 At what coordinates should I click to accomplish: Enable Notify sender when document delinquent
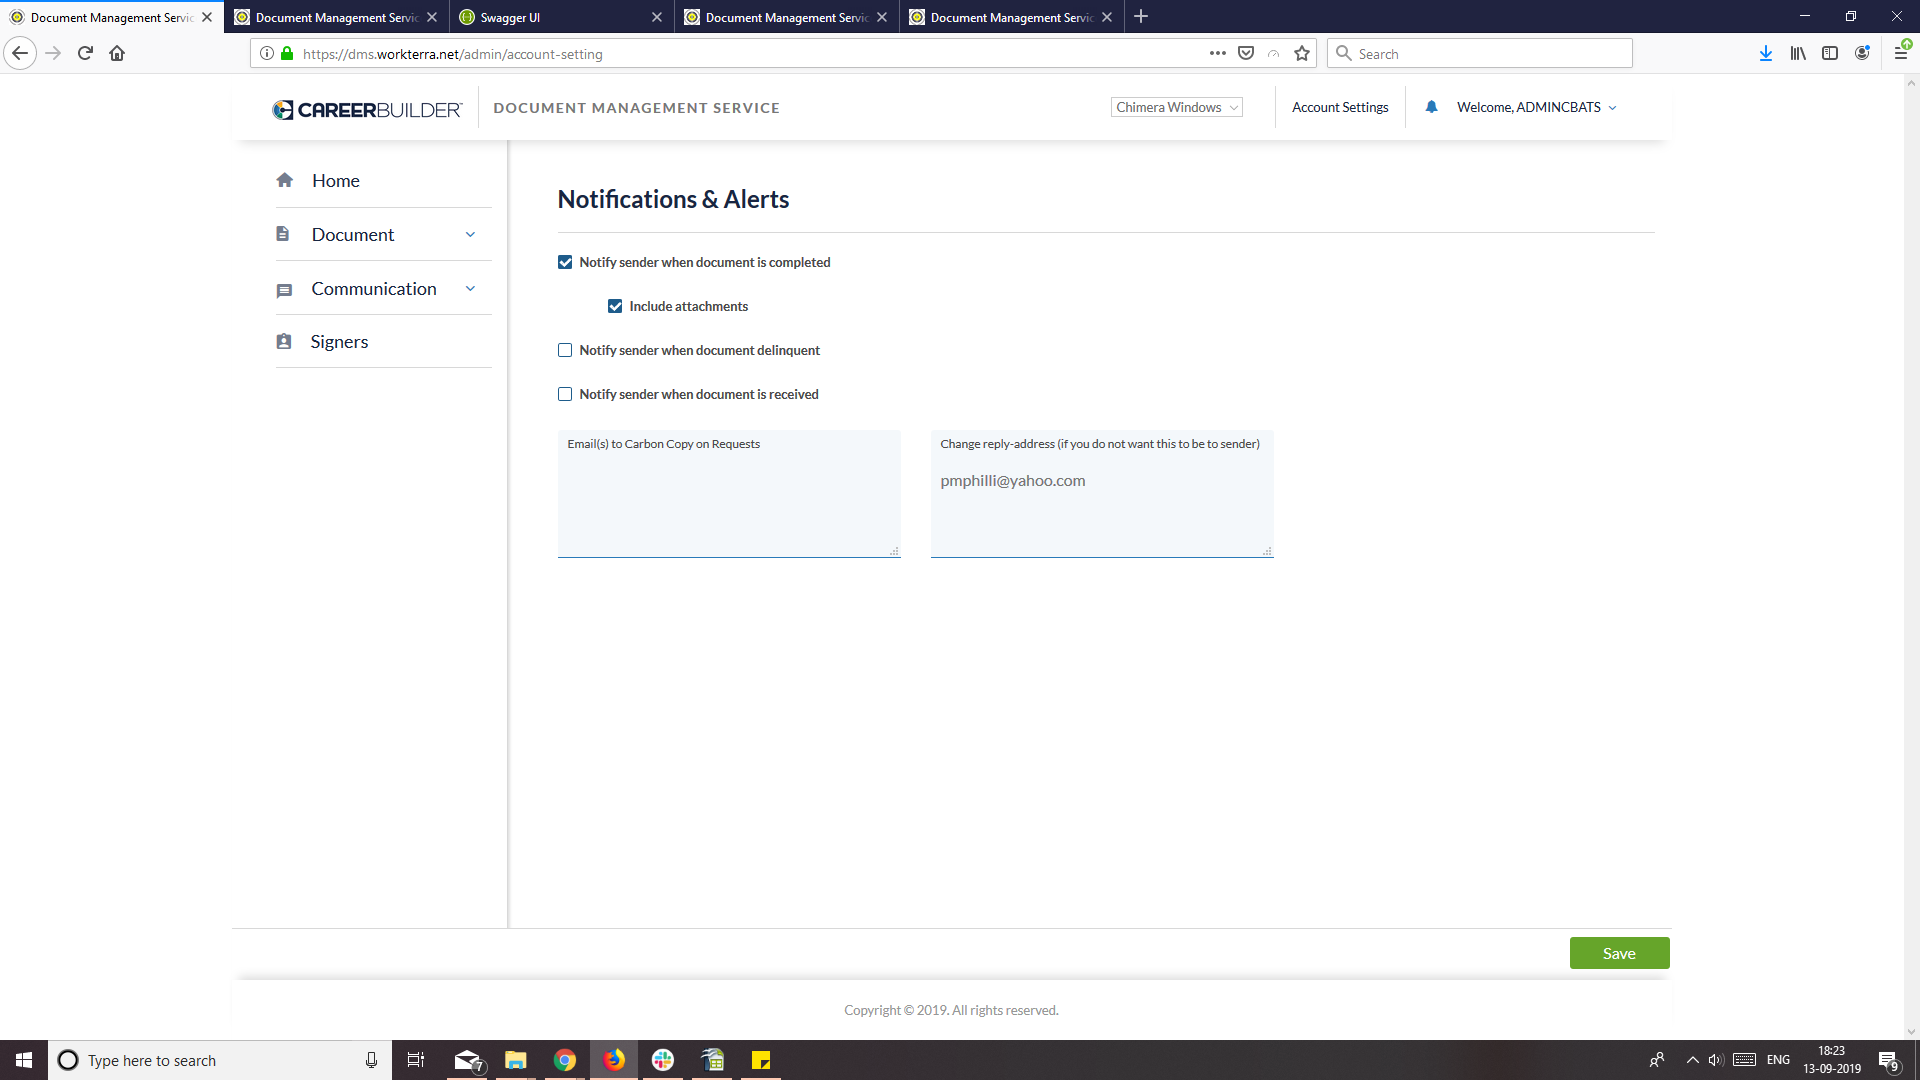pyautogui.click(x=565, y=350)
